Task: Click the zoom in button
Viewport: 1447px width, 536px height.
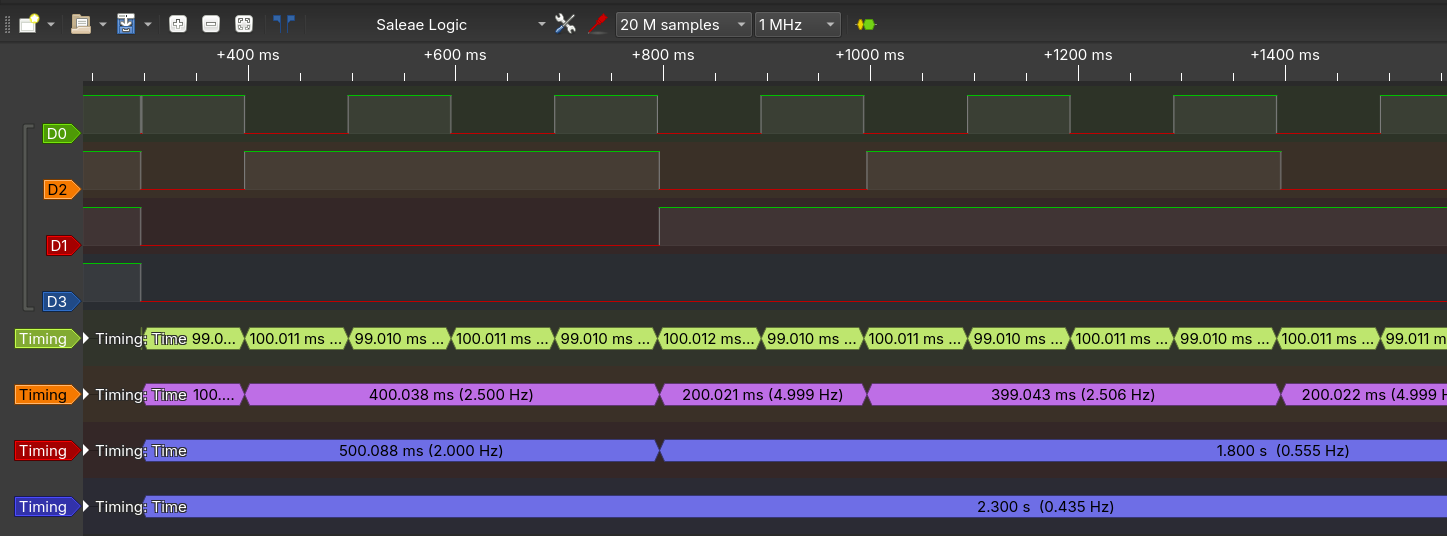Action: click(178, 24)
